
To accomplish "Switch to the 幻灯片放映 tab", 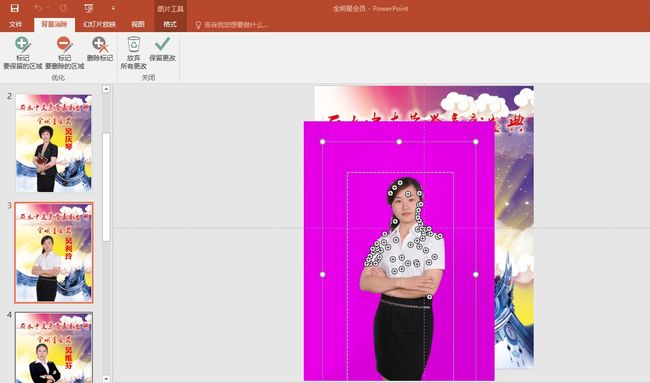I will [x=99, y=24].
